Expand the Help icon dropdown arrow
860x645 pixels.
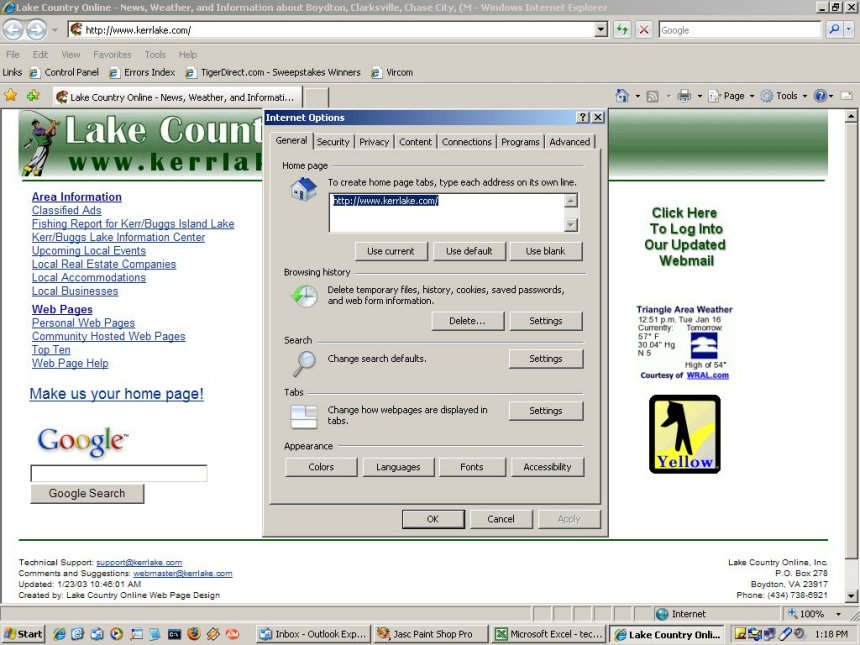click(x=831, y=97)
